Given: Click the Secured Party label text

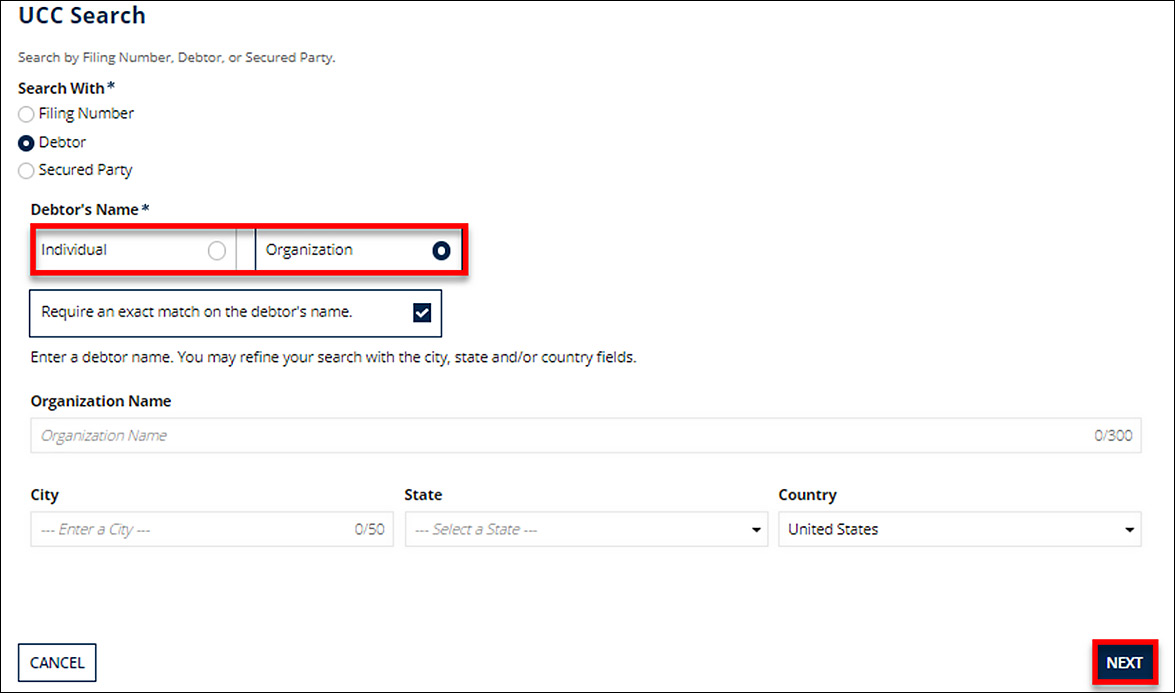Looking at the screenshot, I should (85, 171).
